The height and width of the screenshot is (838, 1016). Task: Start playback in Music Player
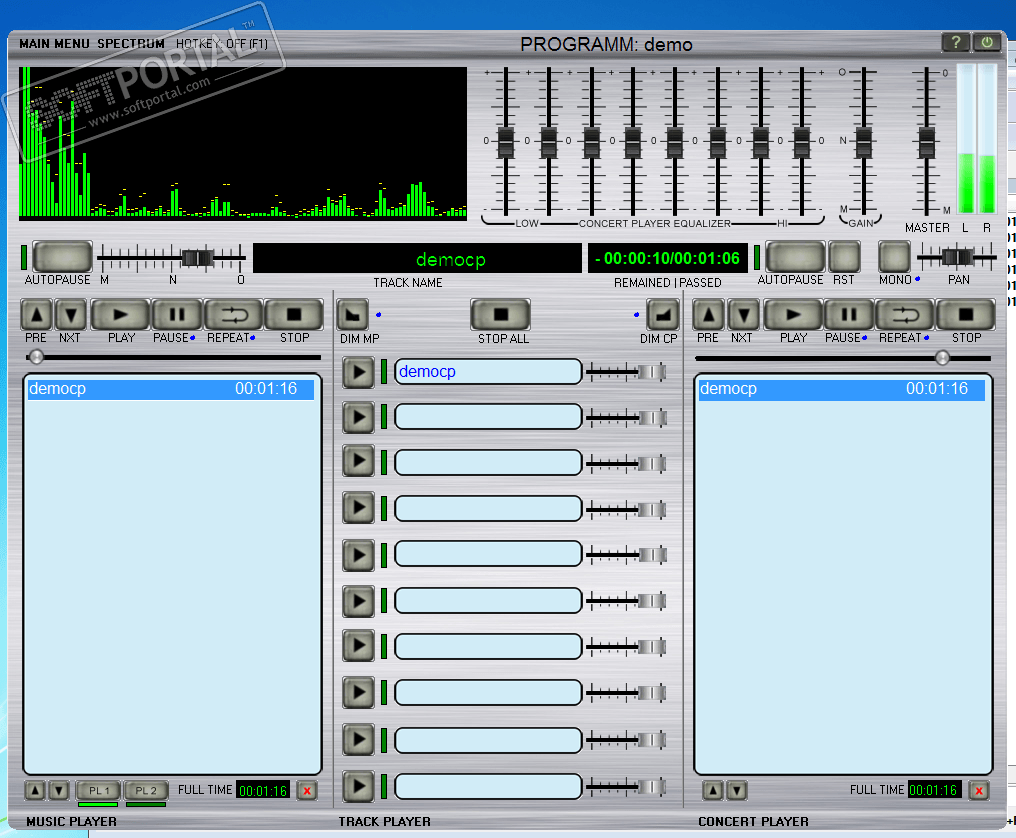click(121, 315)
